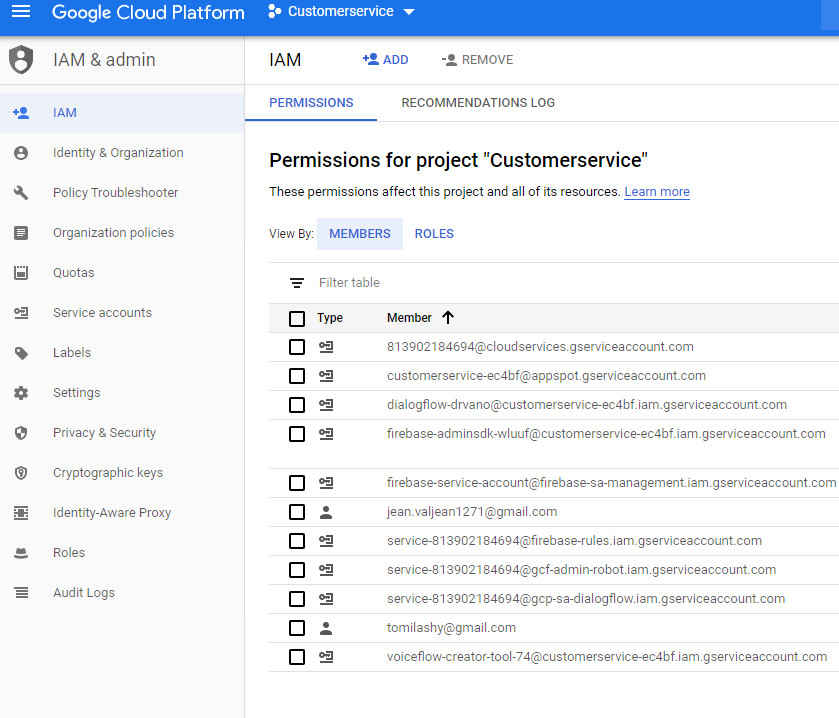Image resolution: width=839 pixels, height=718 pixels.
Task: Click the ADD member button
Action: [385, 59]
